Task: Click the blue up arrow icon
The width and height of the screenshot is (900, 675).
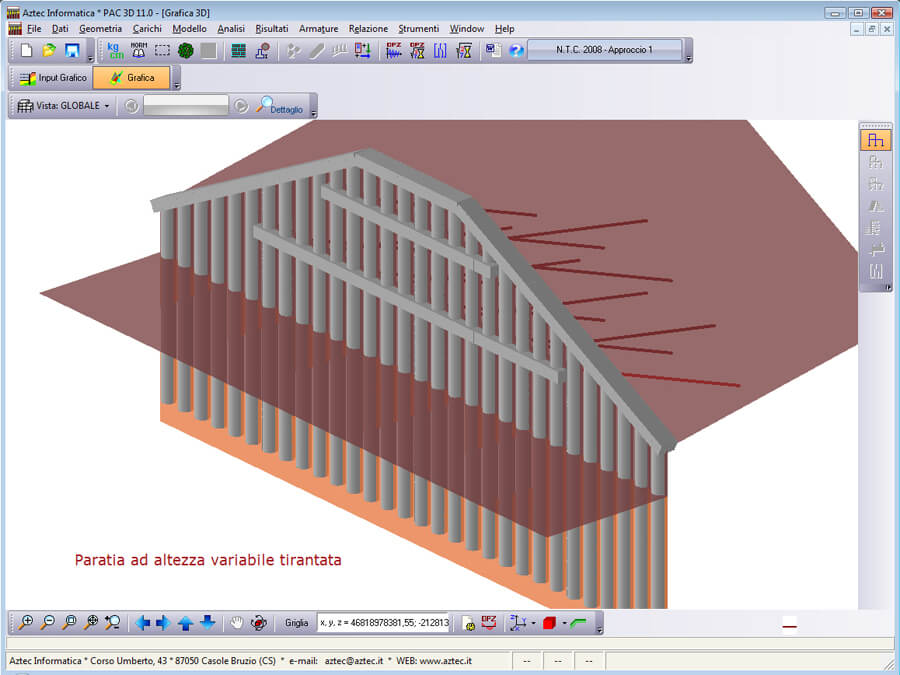Action: [186, 622]
